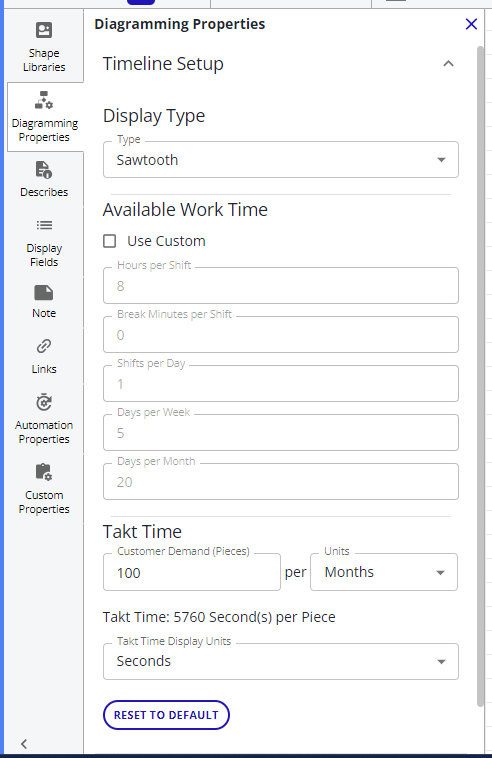
Task: Open the Display Fields list icon
Action: point(44,225)
